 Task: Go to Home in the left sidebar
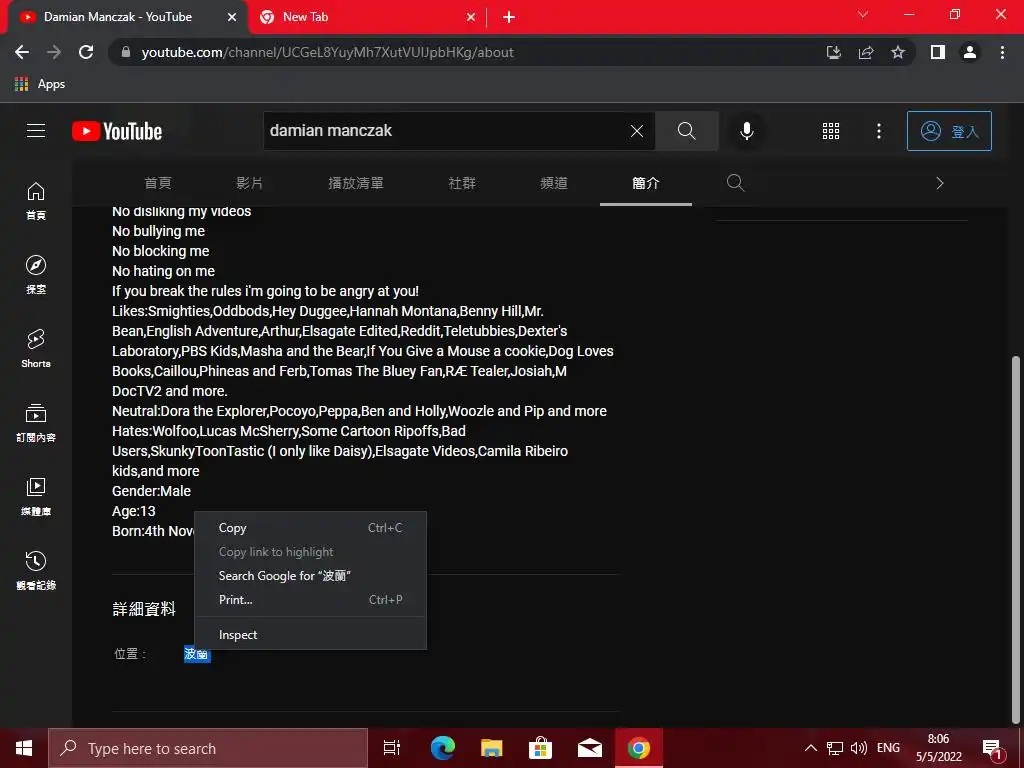[x=36, y=200]
